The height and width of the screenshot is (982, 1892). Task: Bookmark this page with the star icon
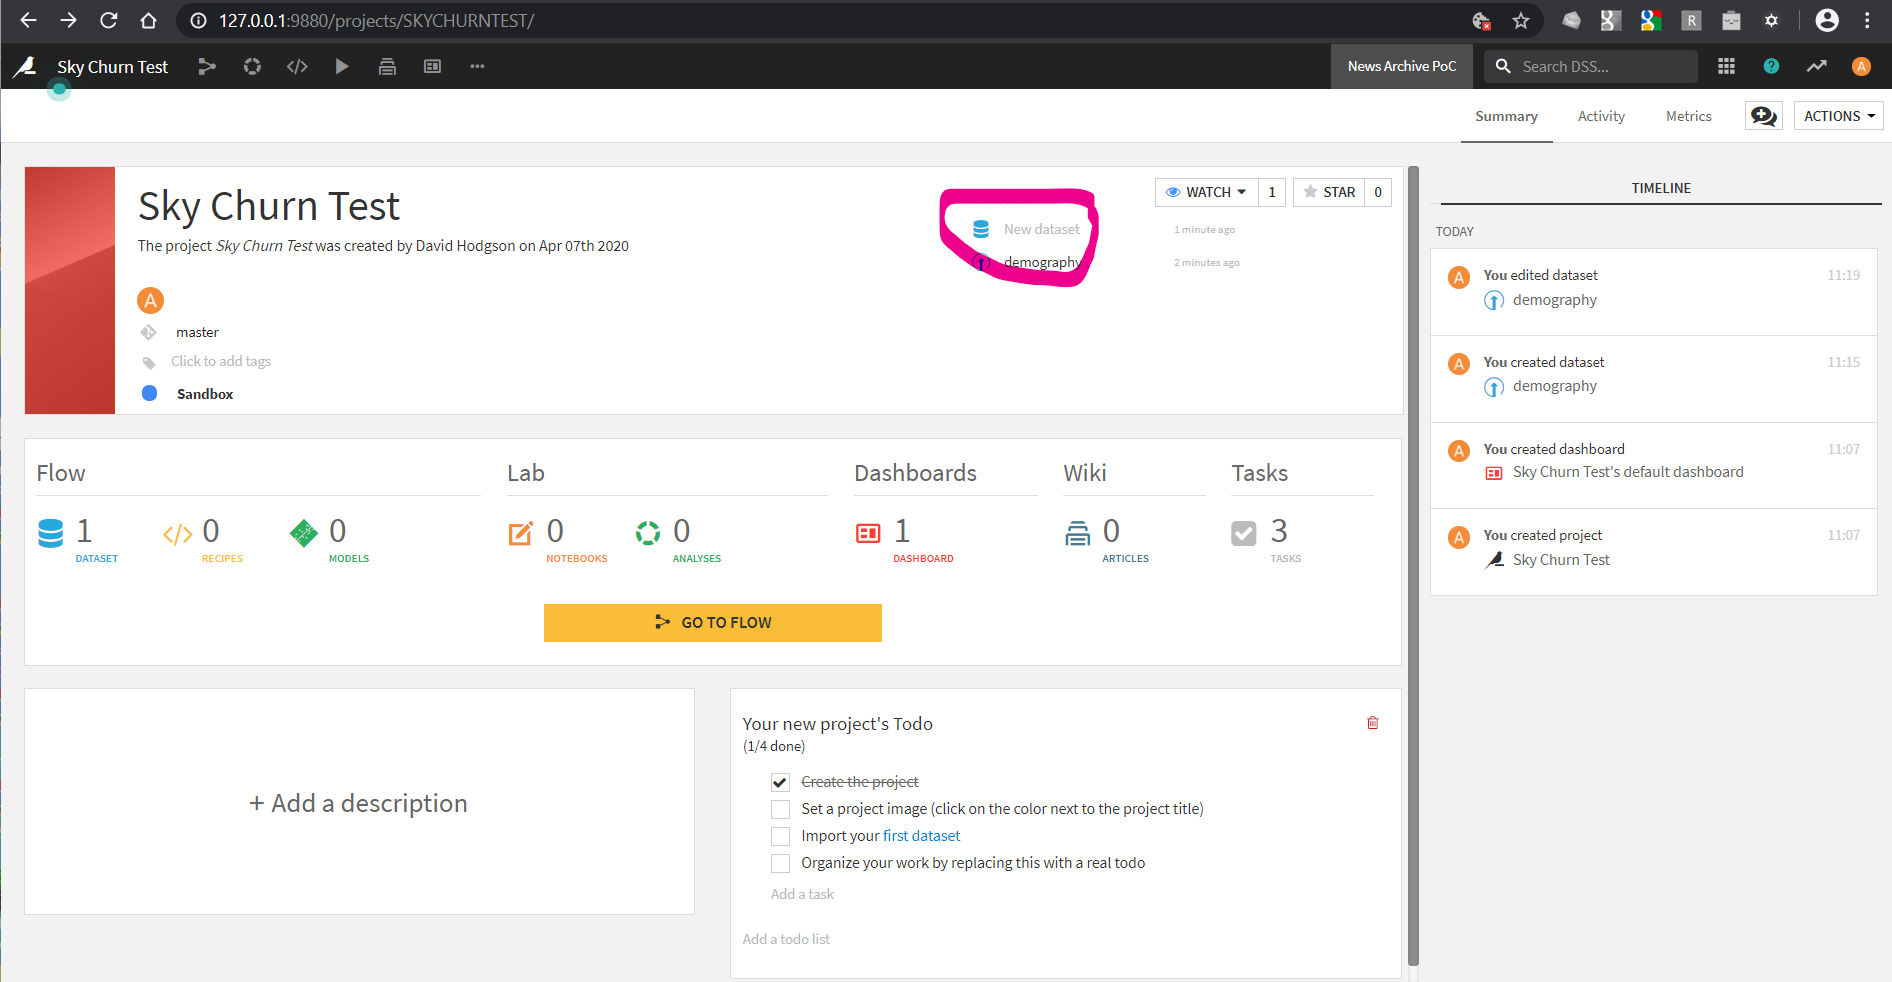(x=1521, y=20)
